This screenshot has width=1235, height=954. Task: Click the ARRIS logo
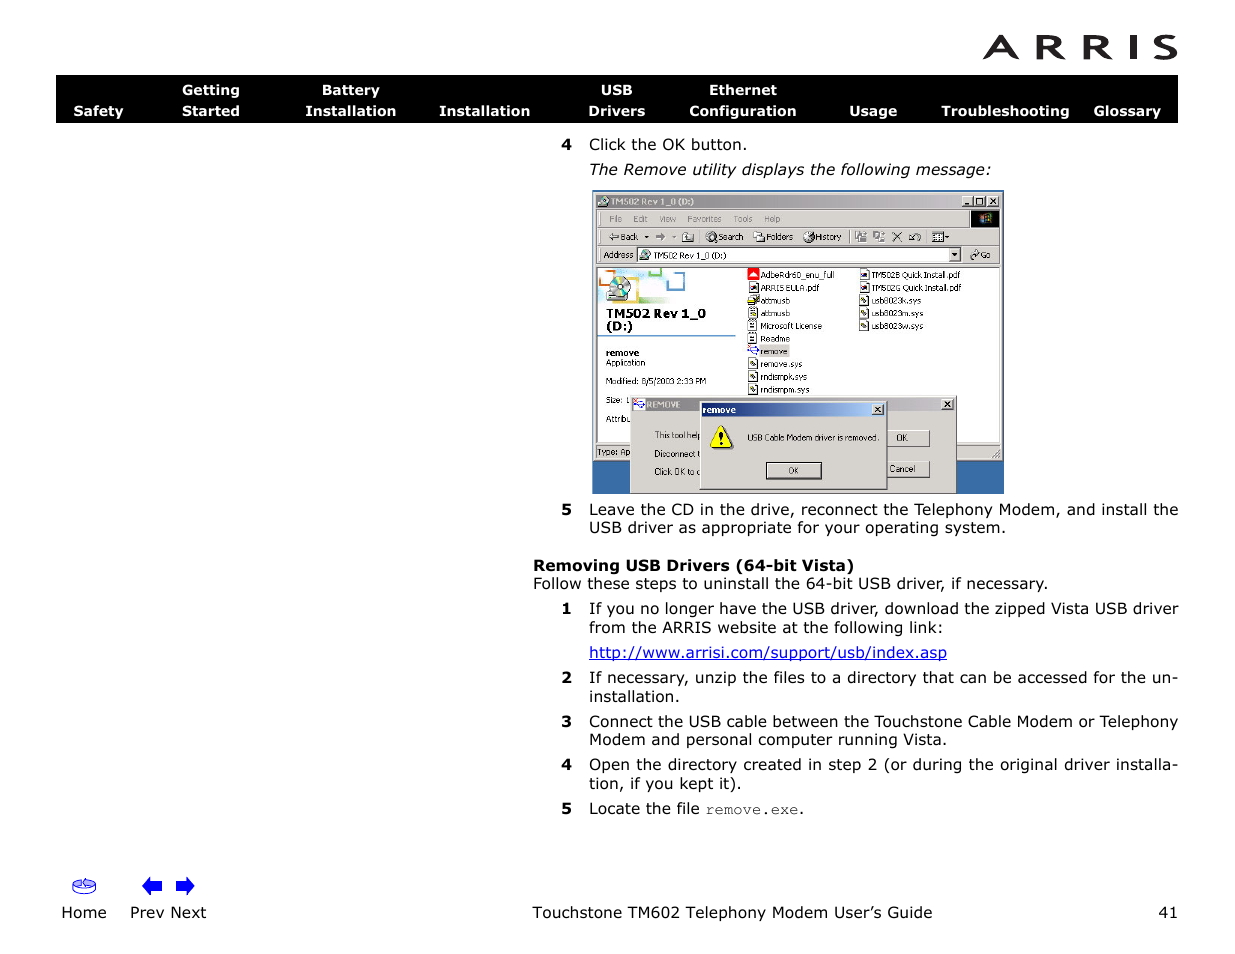(x=1080, y=47)
